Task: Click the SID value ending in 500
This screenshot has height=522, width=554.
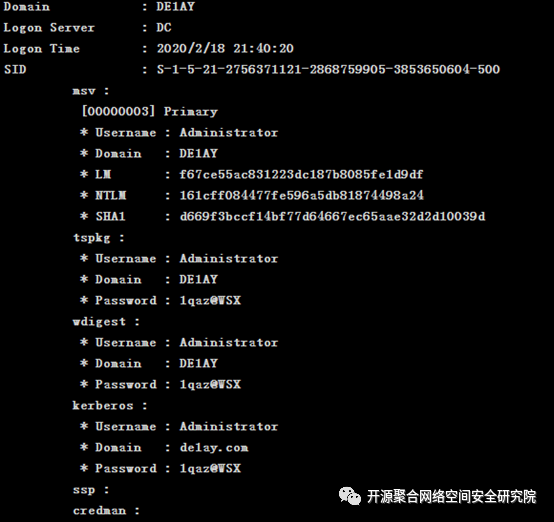Action: coord(328,69)
